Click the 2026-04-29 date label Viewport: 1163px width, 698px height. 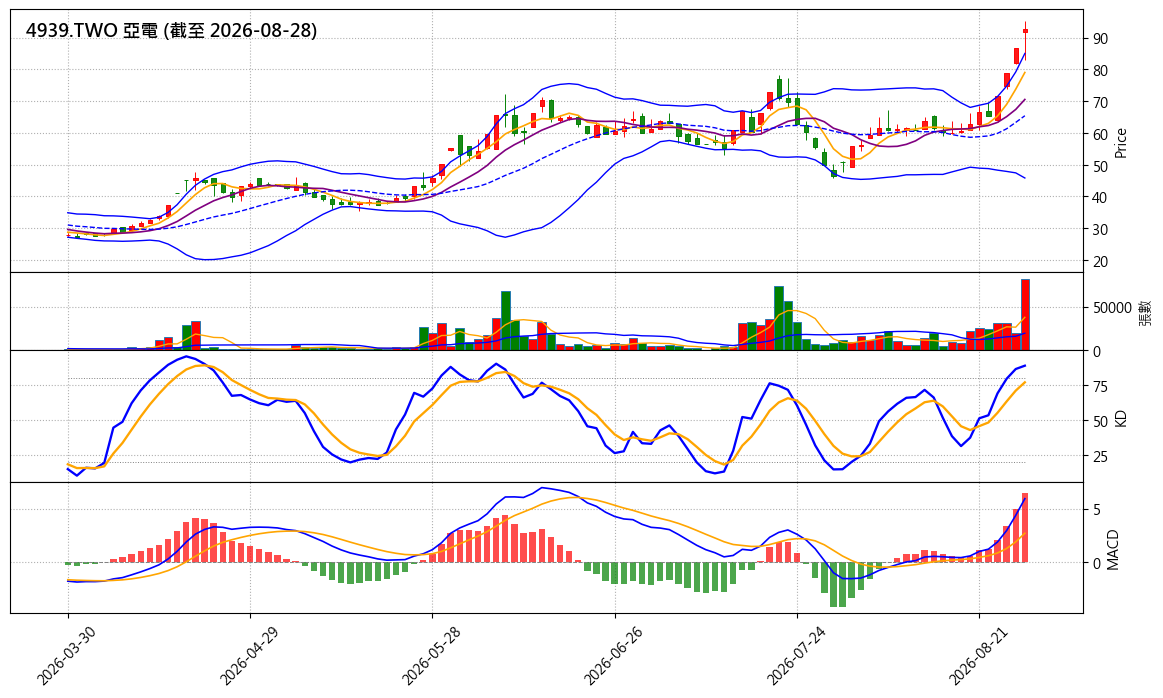tap(248, 656)
